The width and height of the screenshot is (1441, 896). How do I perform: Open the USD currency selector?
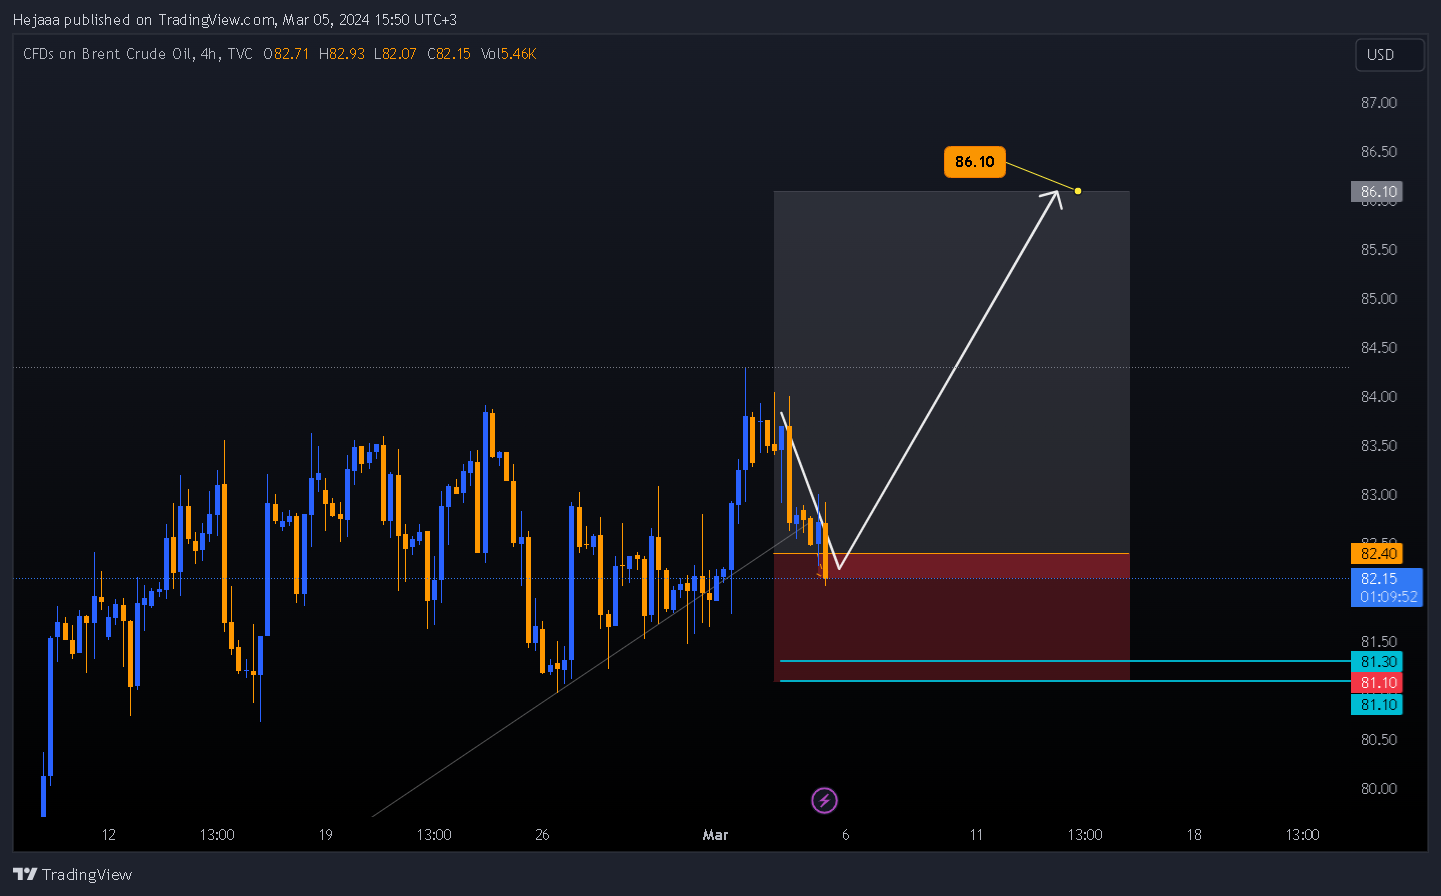(1389, 55)
